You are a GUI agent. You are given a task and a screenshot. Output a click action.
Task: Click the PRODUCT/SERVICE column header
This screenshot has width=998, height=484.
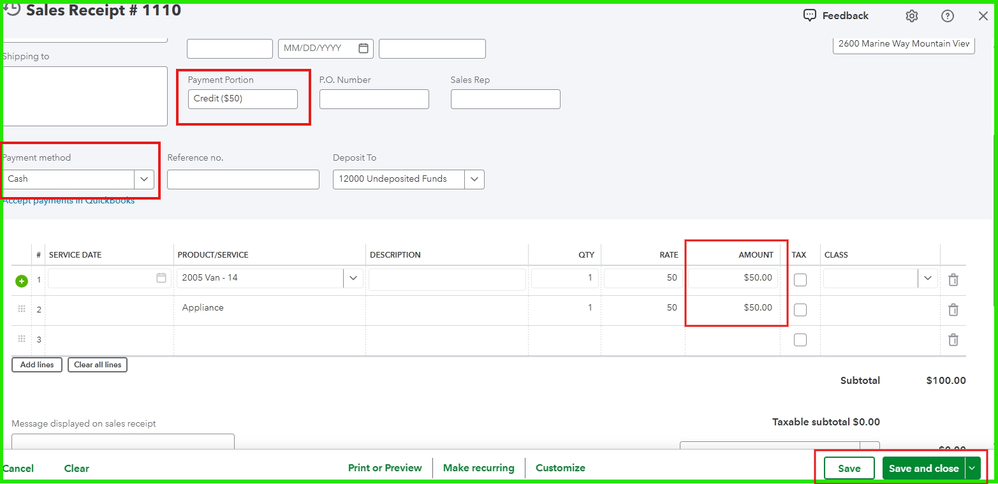pyautogui.click(x=213, y=255)
